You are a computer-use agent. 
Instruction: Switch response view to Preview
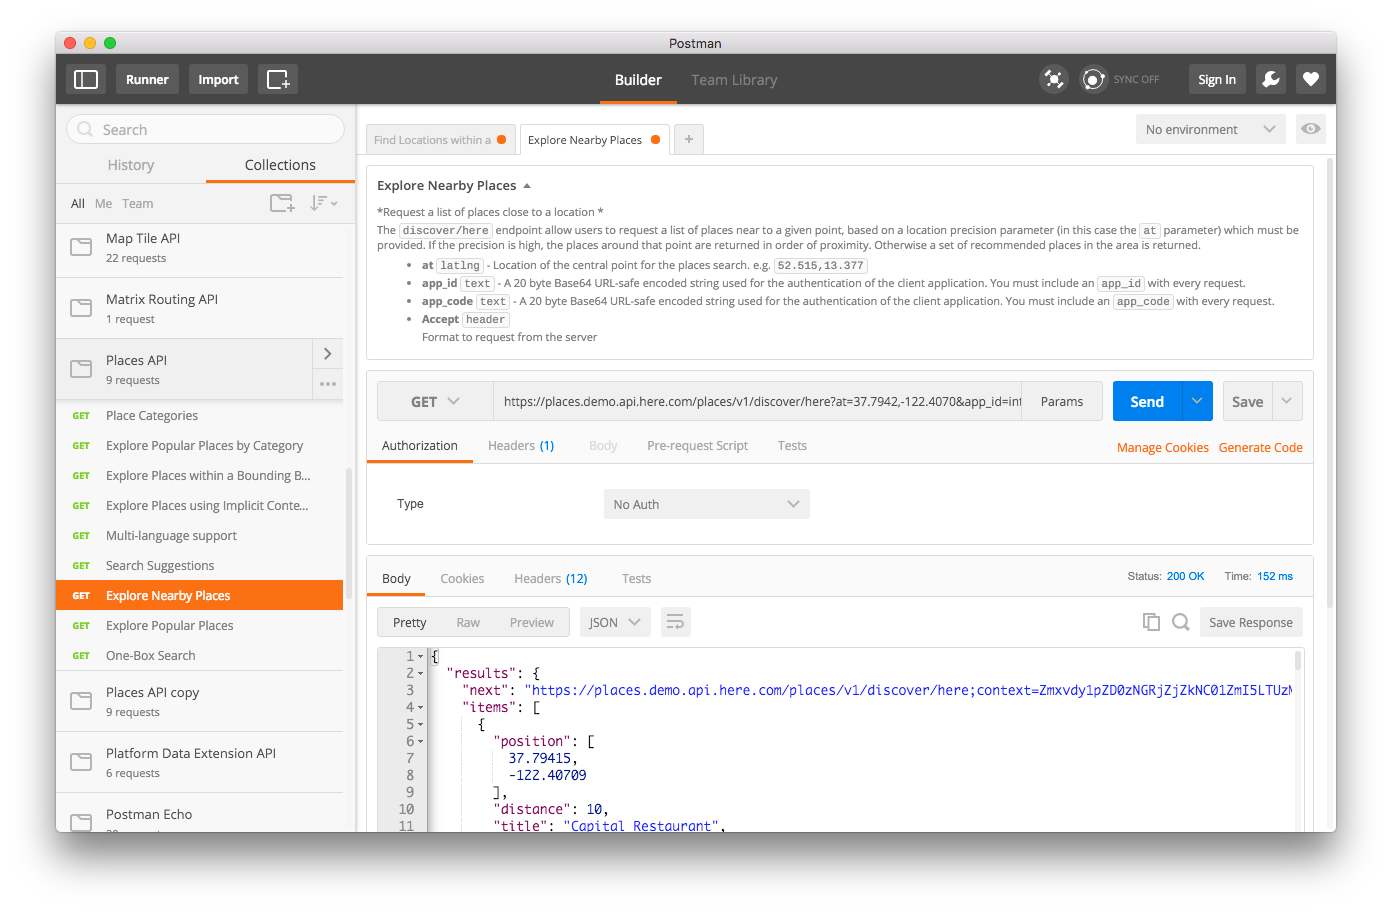click(x=532, y=622)
